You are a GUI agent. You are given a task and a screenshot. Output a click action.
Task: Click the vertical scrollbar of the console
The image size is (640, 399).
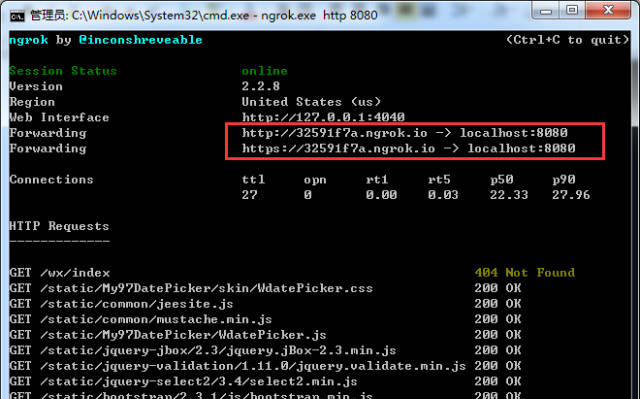click(635, 215)
